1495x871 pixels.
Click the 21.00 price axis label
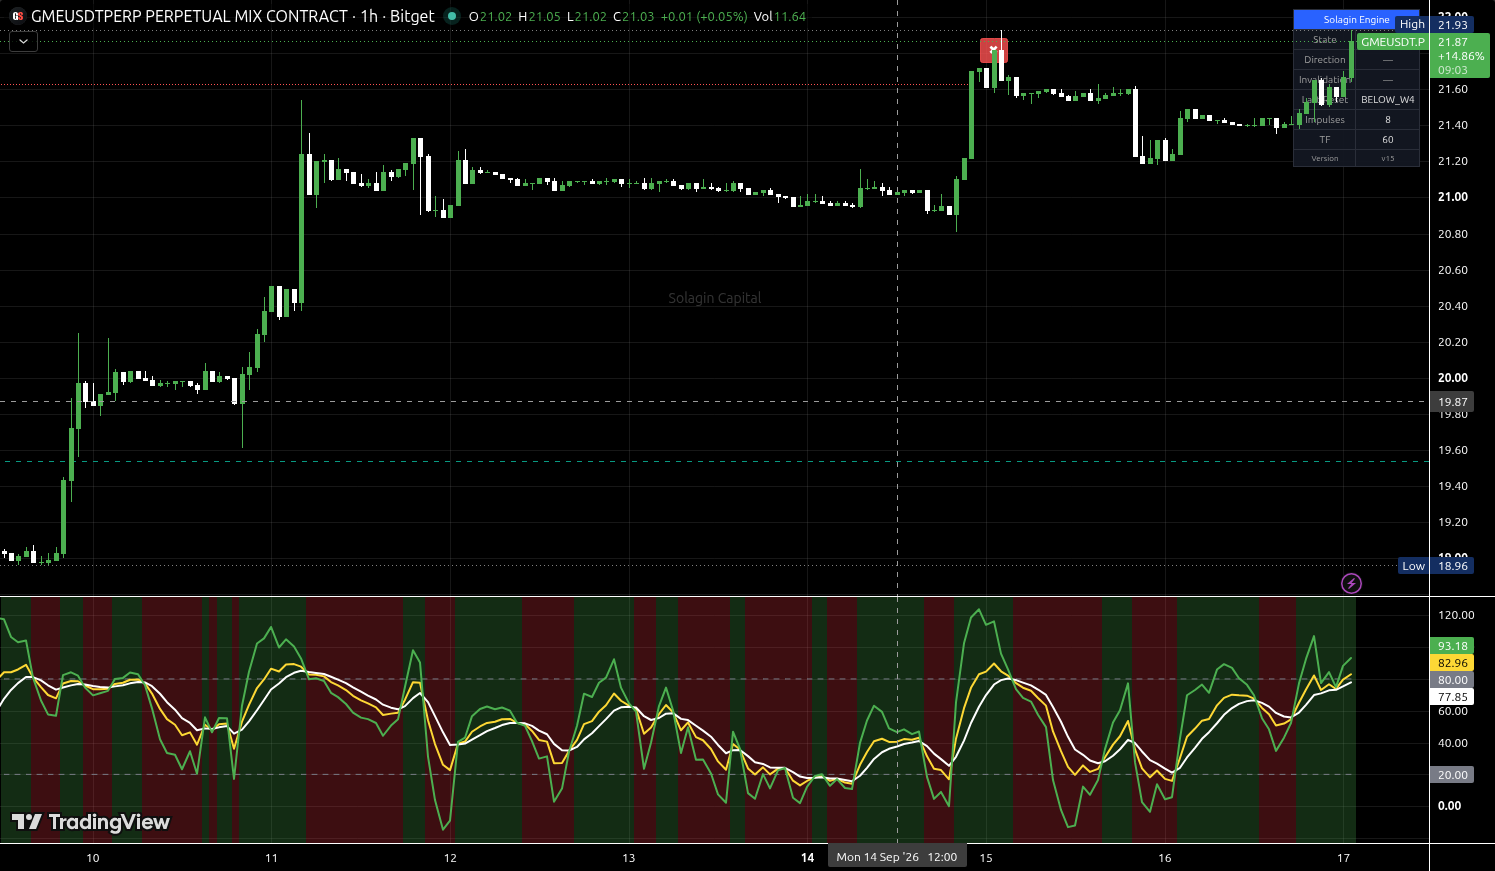click(x=1453, y=197)
